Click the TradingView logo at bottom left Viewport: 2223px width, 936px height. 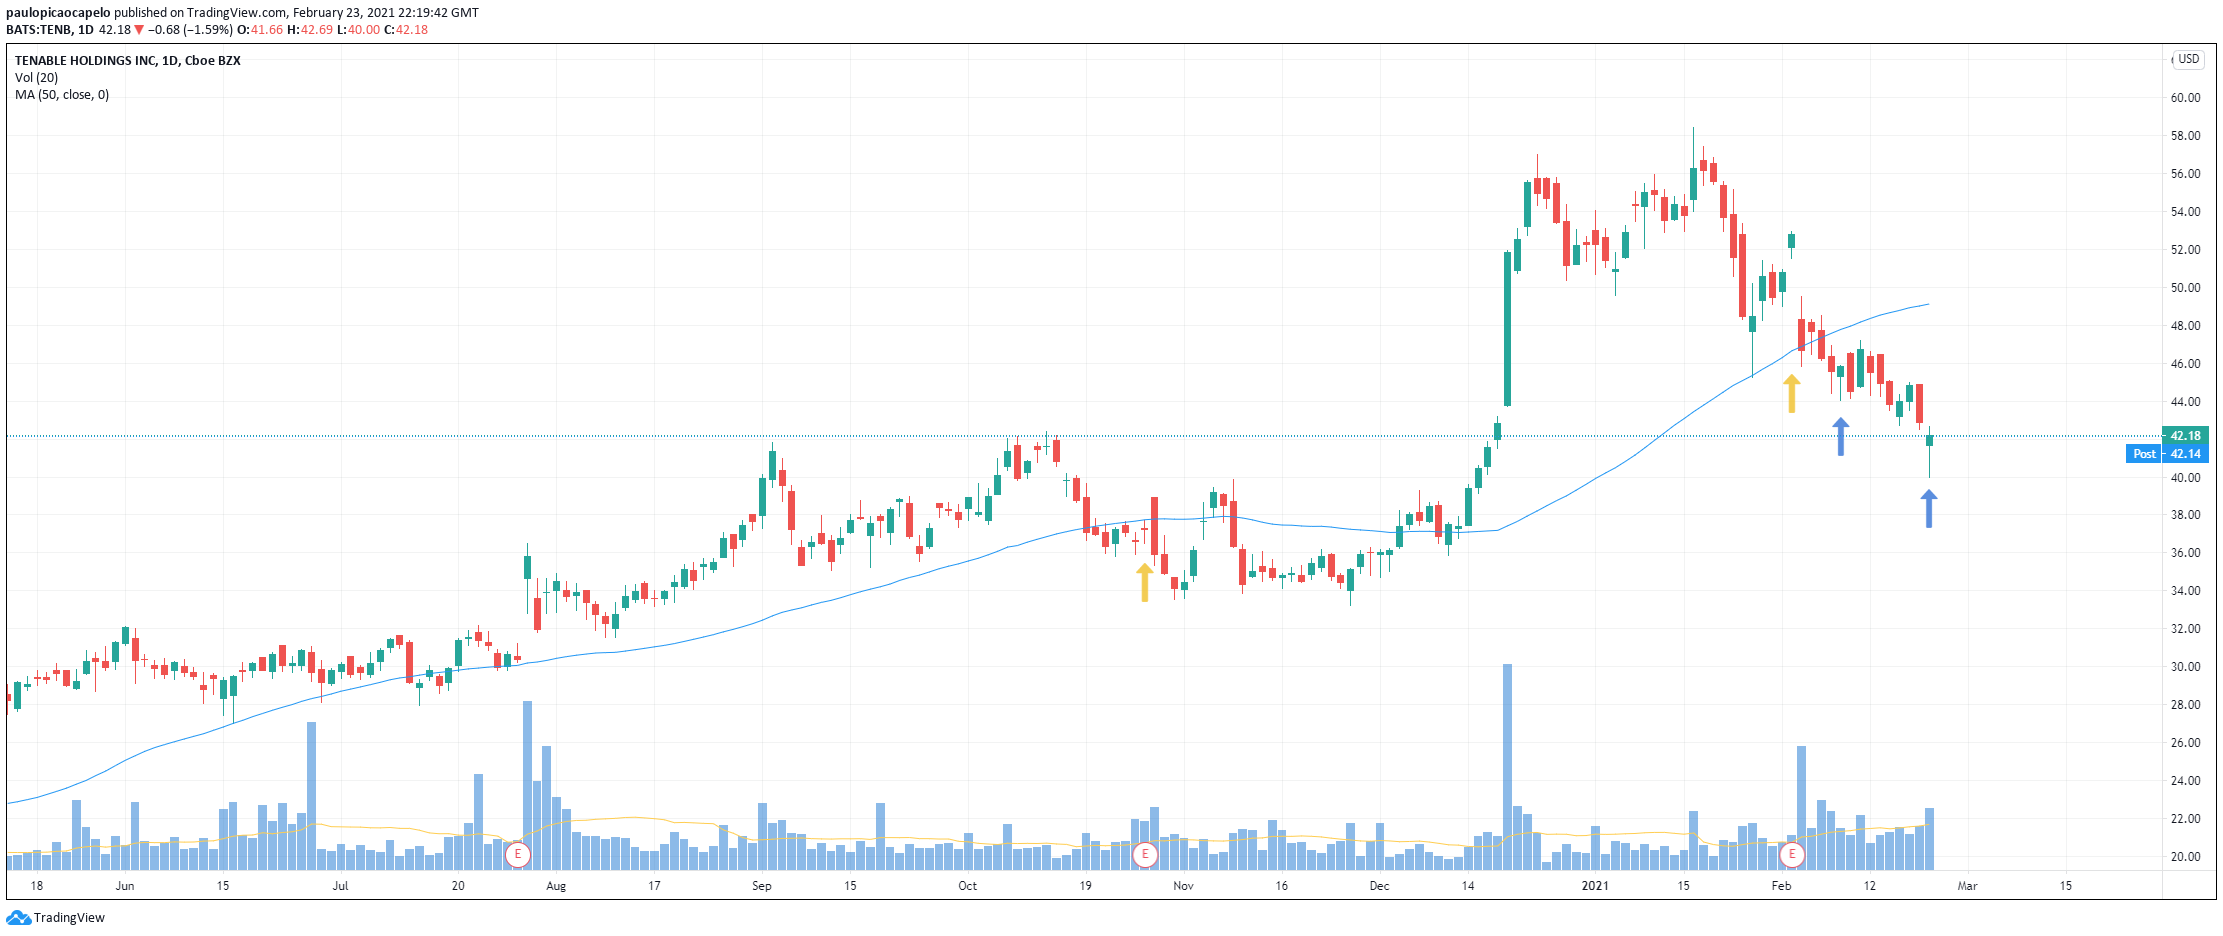pos(56,917)
